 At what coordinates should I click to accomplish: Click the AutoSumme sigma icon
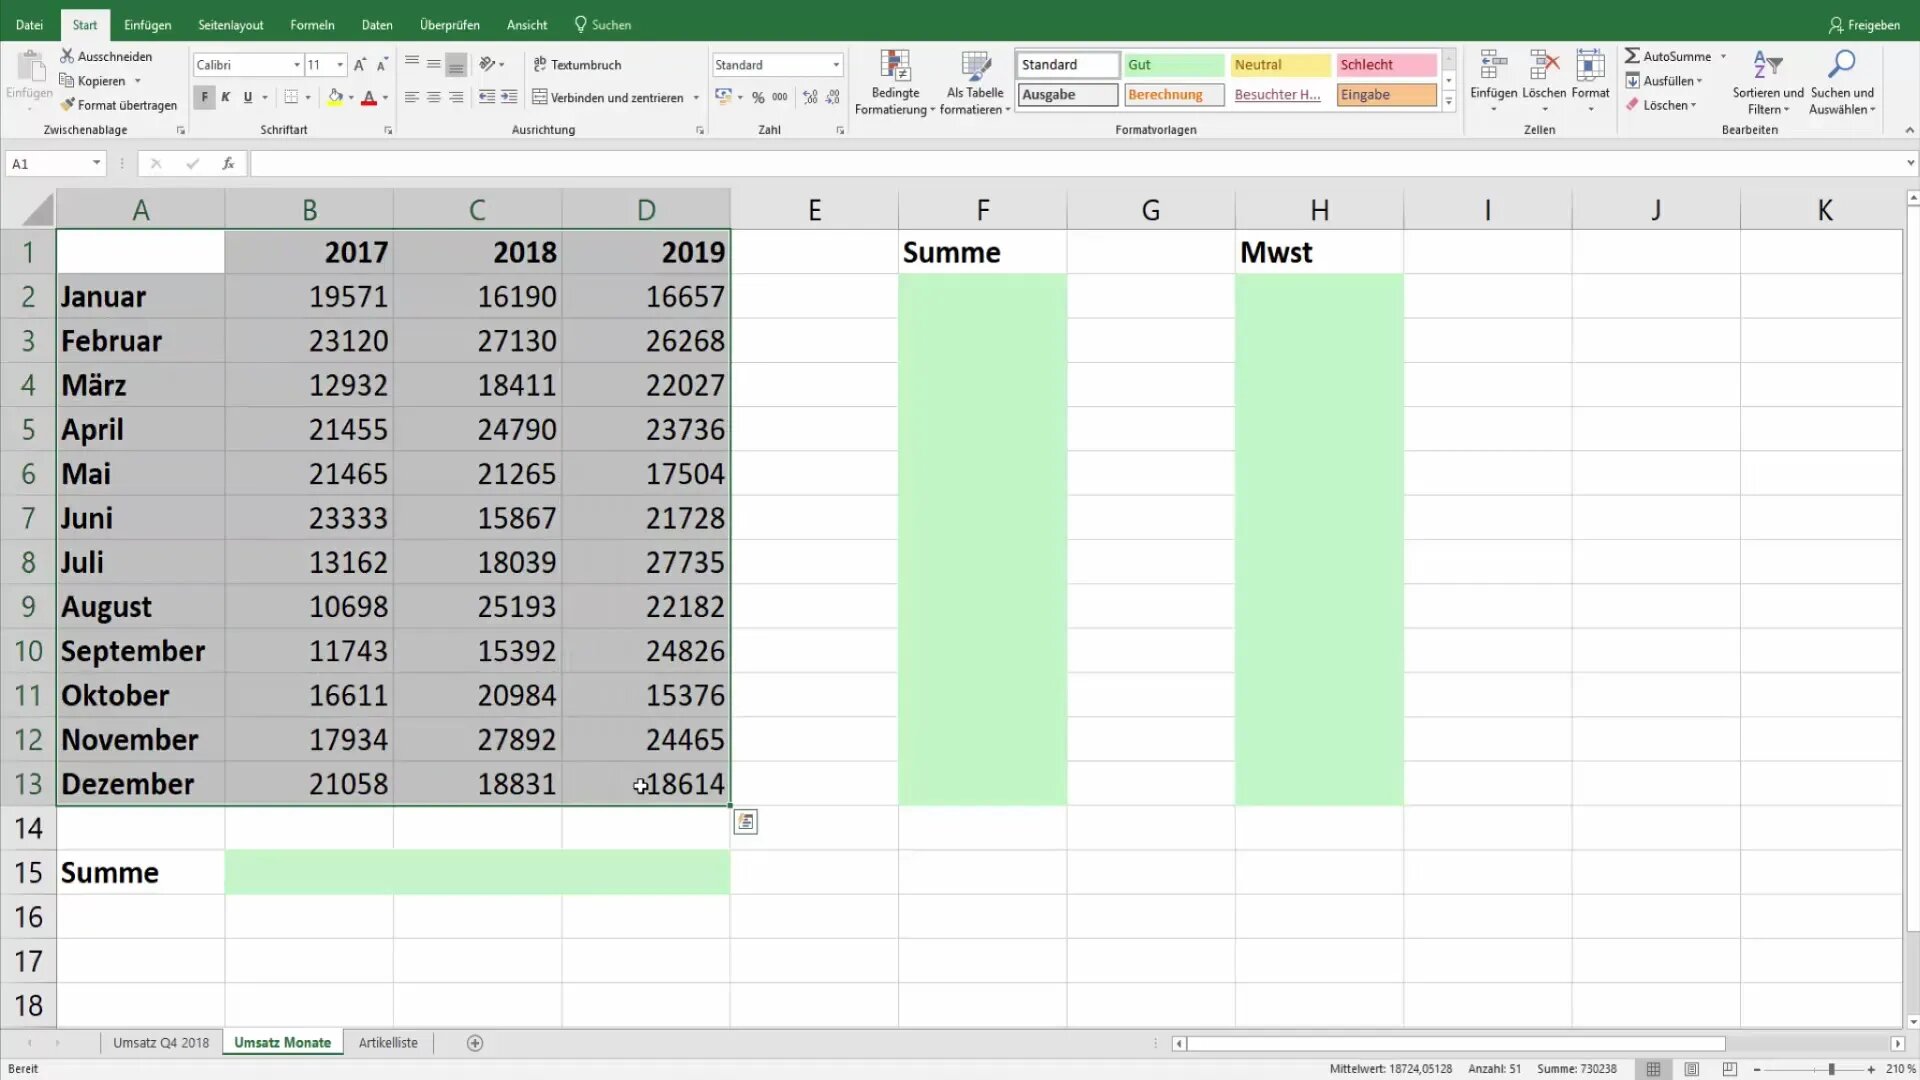[x=1632, y=56]
